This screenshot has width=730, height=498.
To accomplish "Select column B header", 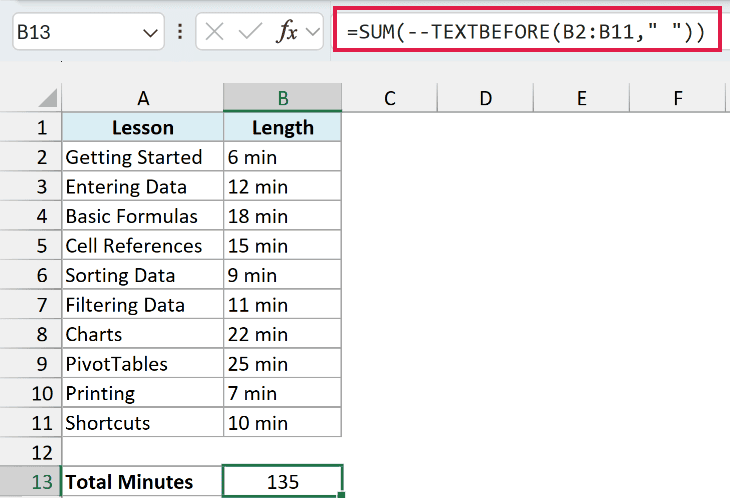I will pyautogui.click(x=283, y=98).
